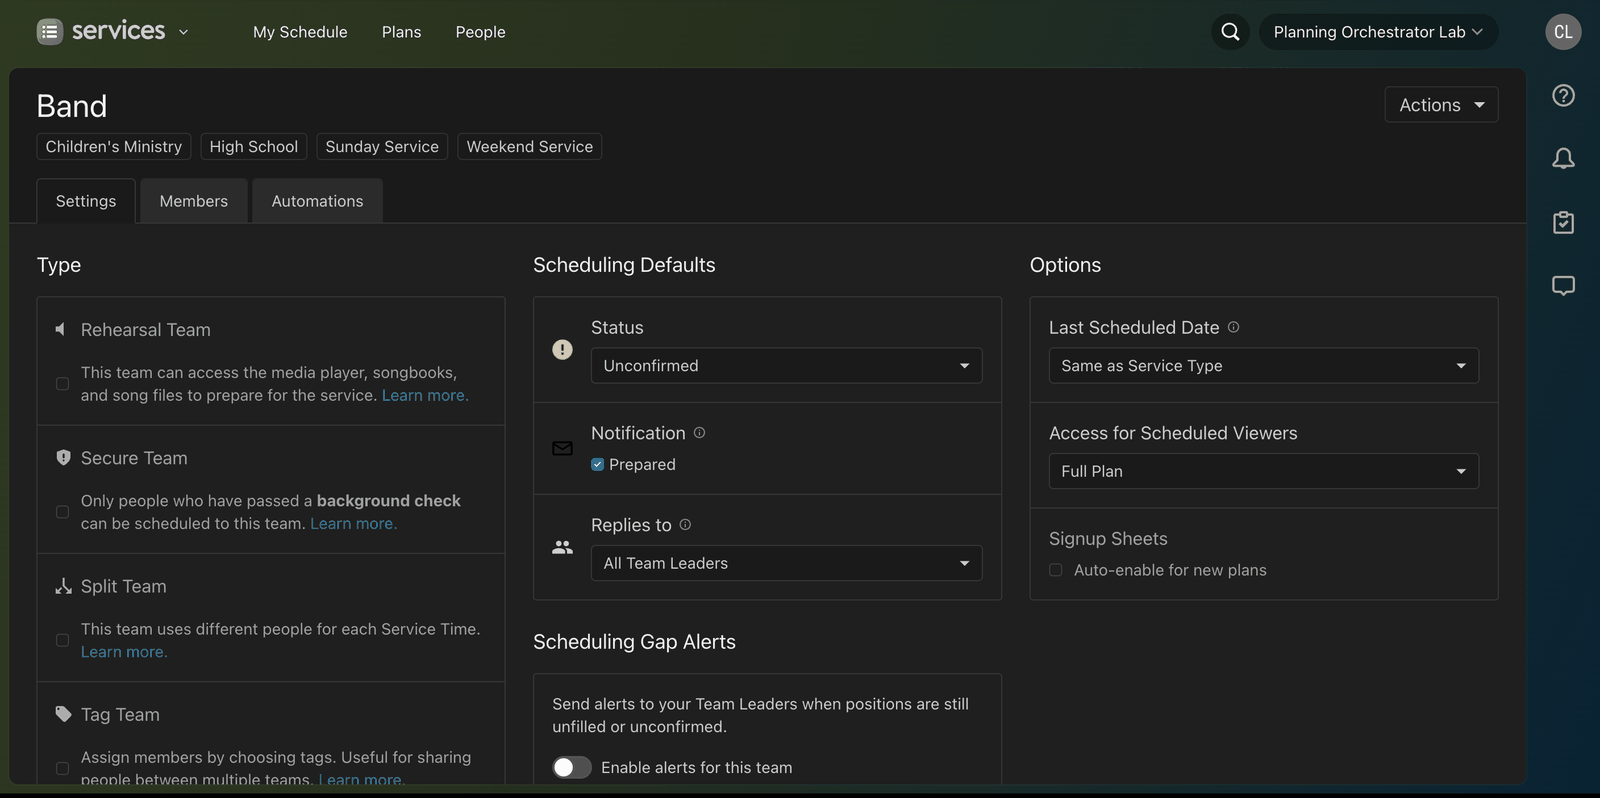This screenshot has height=798, width=1600.
Task: Click the Scheduling Gap Alerts heading
Action: pyautogui.click(x=634, y=642)
